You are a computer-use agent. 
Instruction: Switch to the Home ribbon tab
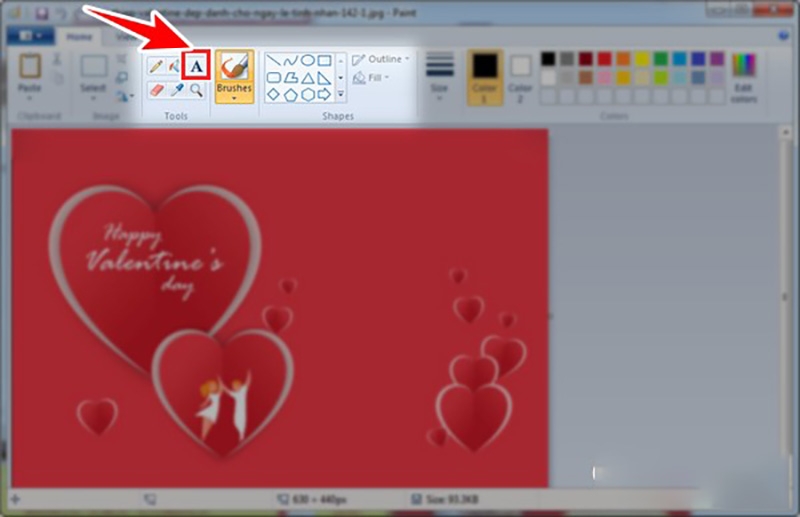click(x=79, y=37)
